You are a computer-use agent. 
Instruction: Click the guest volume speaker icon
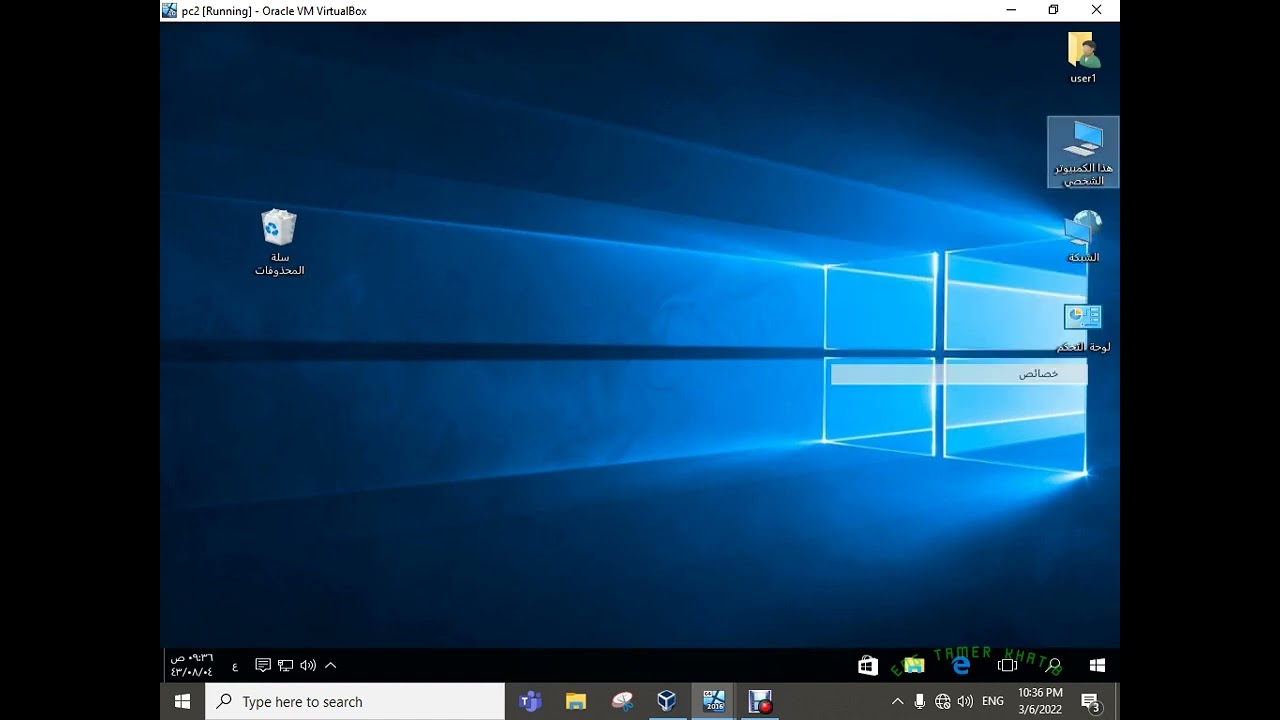[x=308, y=665]
